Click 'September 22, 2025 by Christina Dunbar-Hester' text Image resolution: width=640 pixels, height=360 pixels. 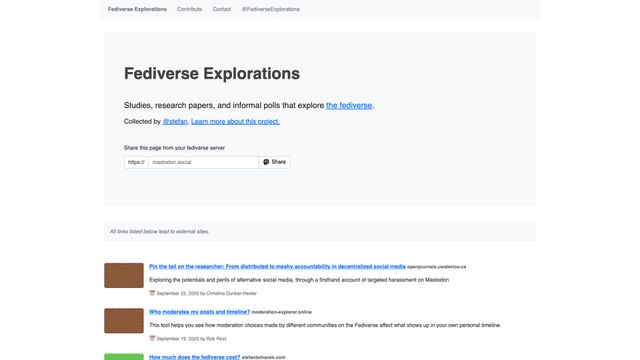click(x=207, y=293)
